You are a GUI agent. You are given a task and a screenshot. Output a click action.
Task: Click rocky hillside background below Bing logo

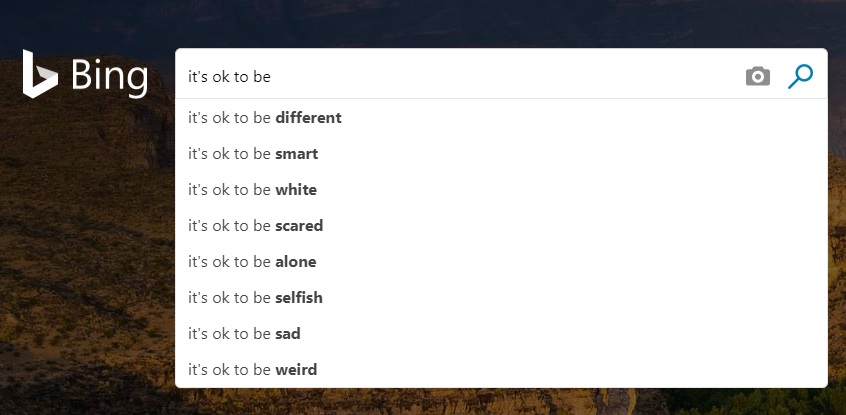click(x=81, y=216)
